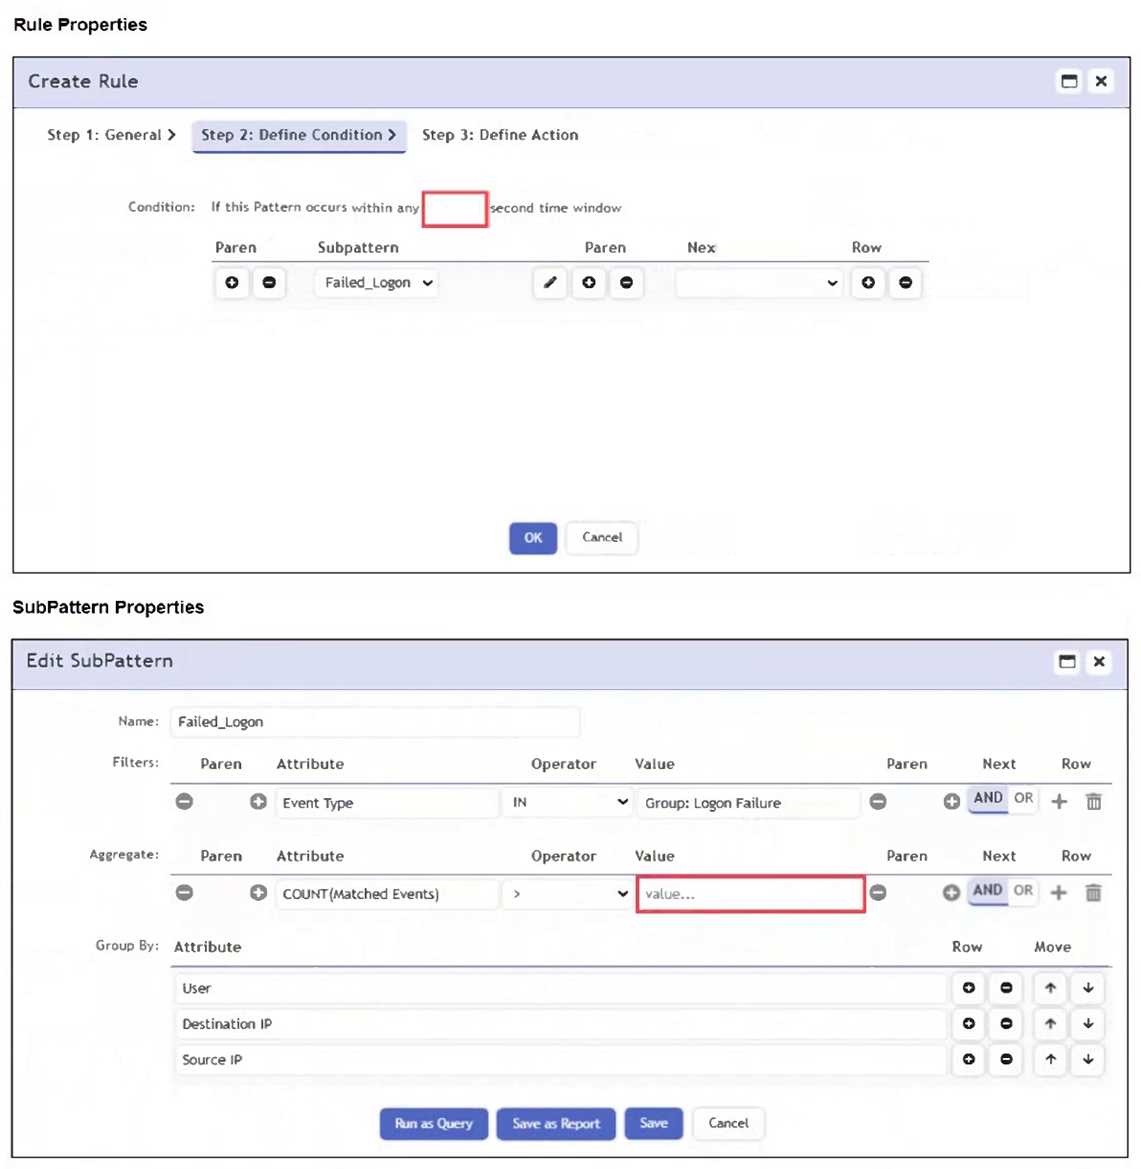
Task: Edit the Failed_Logon subpattern with the pencil icon
Action: pyautogui.click(x=549, y=283)
